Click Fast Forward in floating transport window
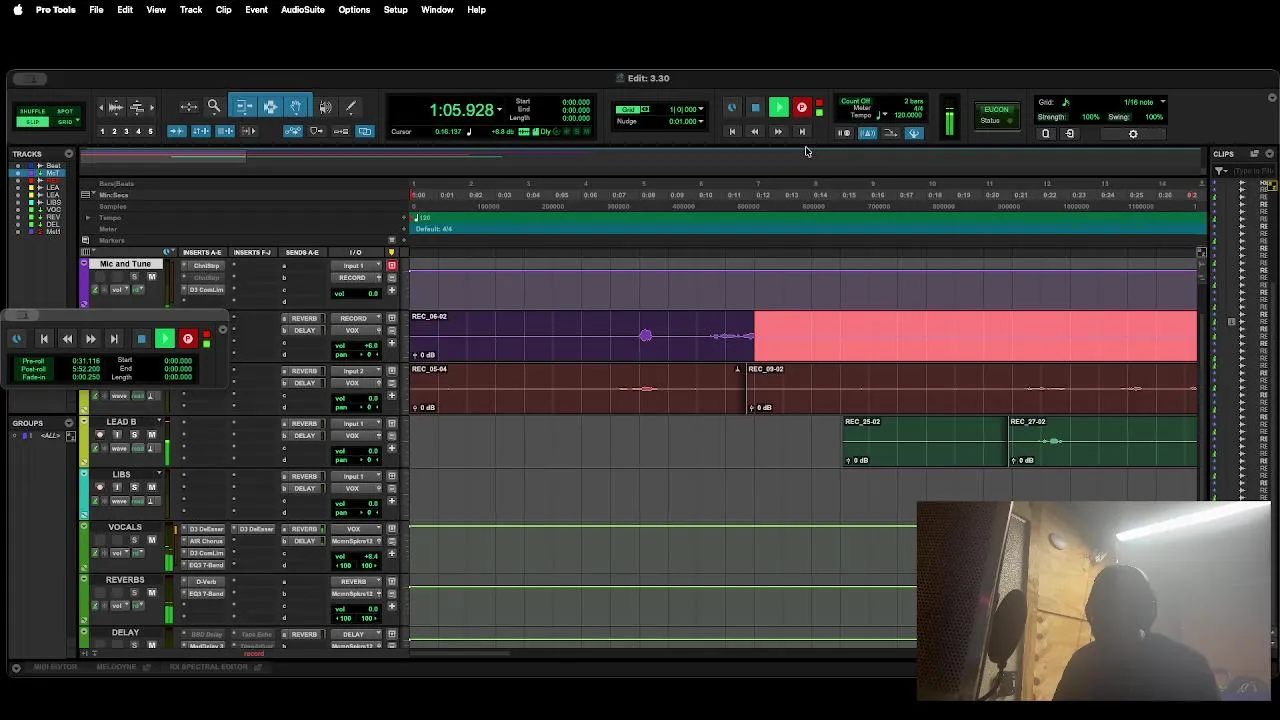The width and height of the screenshot is (1280, 720). tap(90, 339)
